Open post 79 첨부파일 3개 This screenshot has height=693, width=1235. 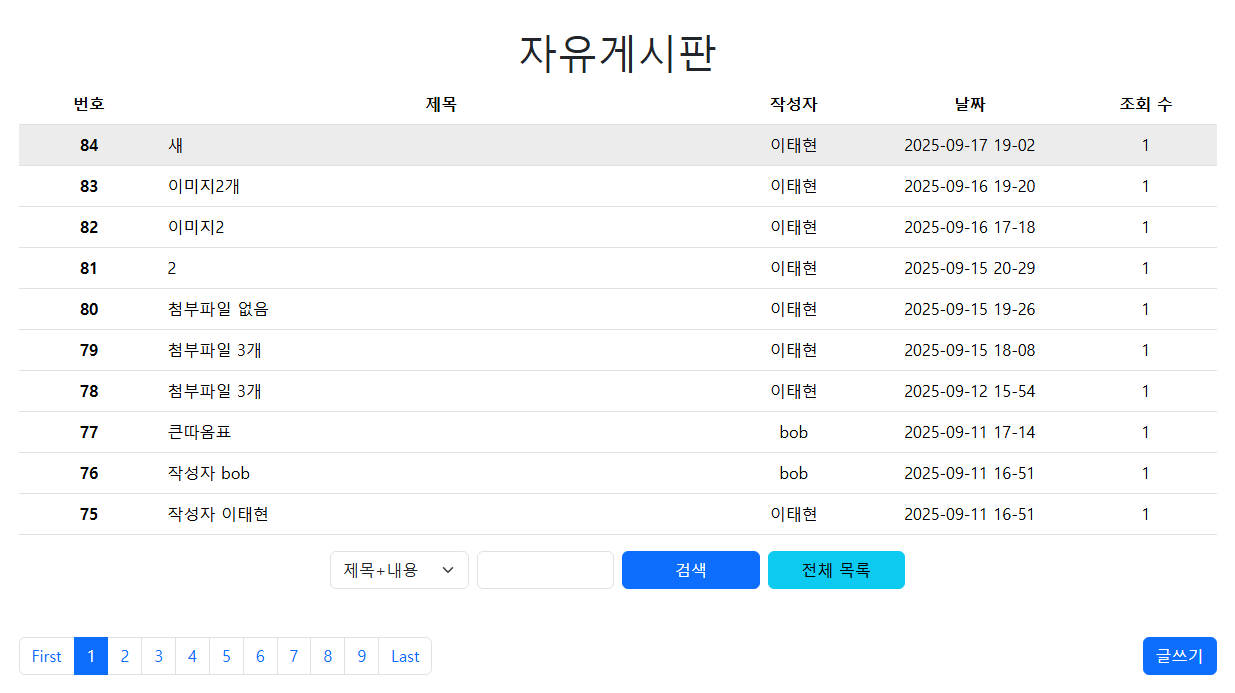point(215,350)
